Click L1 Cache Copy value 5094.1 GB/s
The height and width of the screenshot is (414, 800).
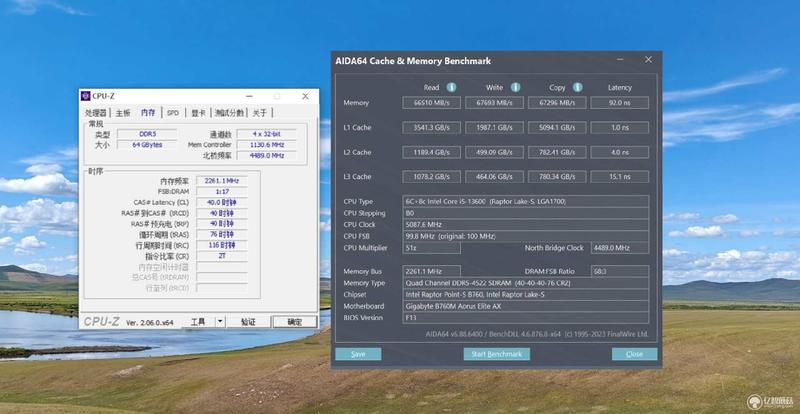tap(557, 128)
